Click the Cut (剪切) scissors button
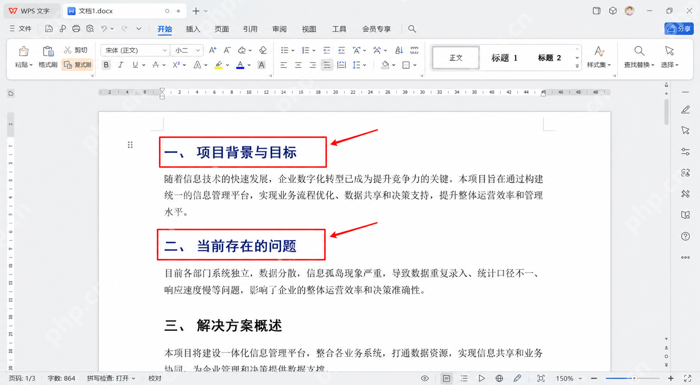This screenshot has width=700, height=385. (76, 50)
